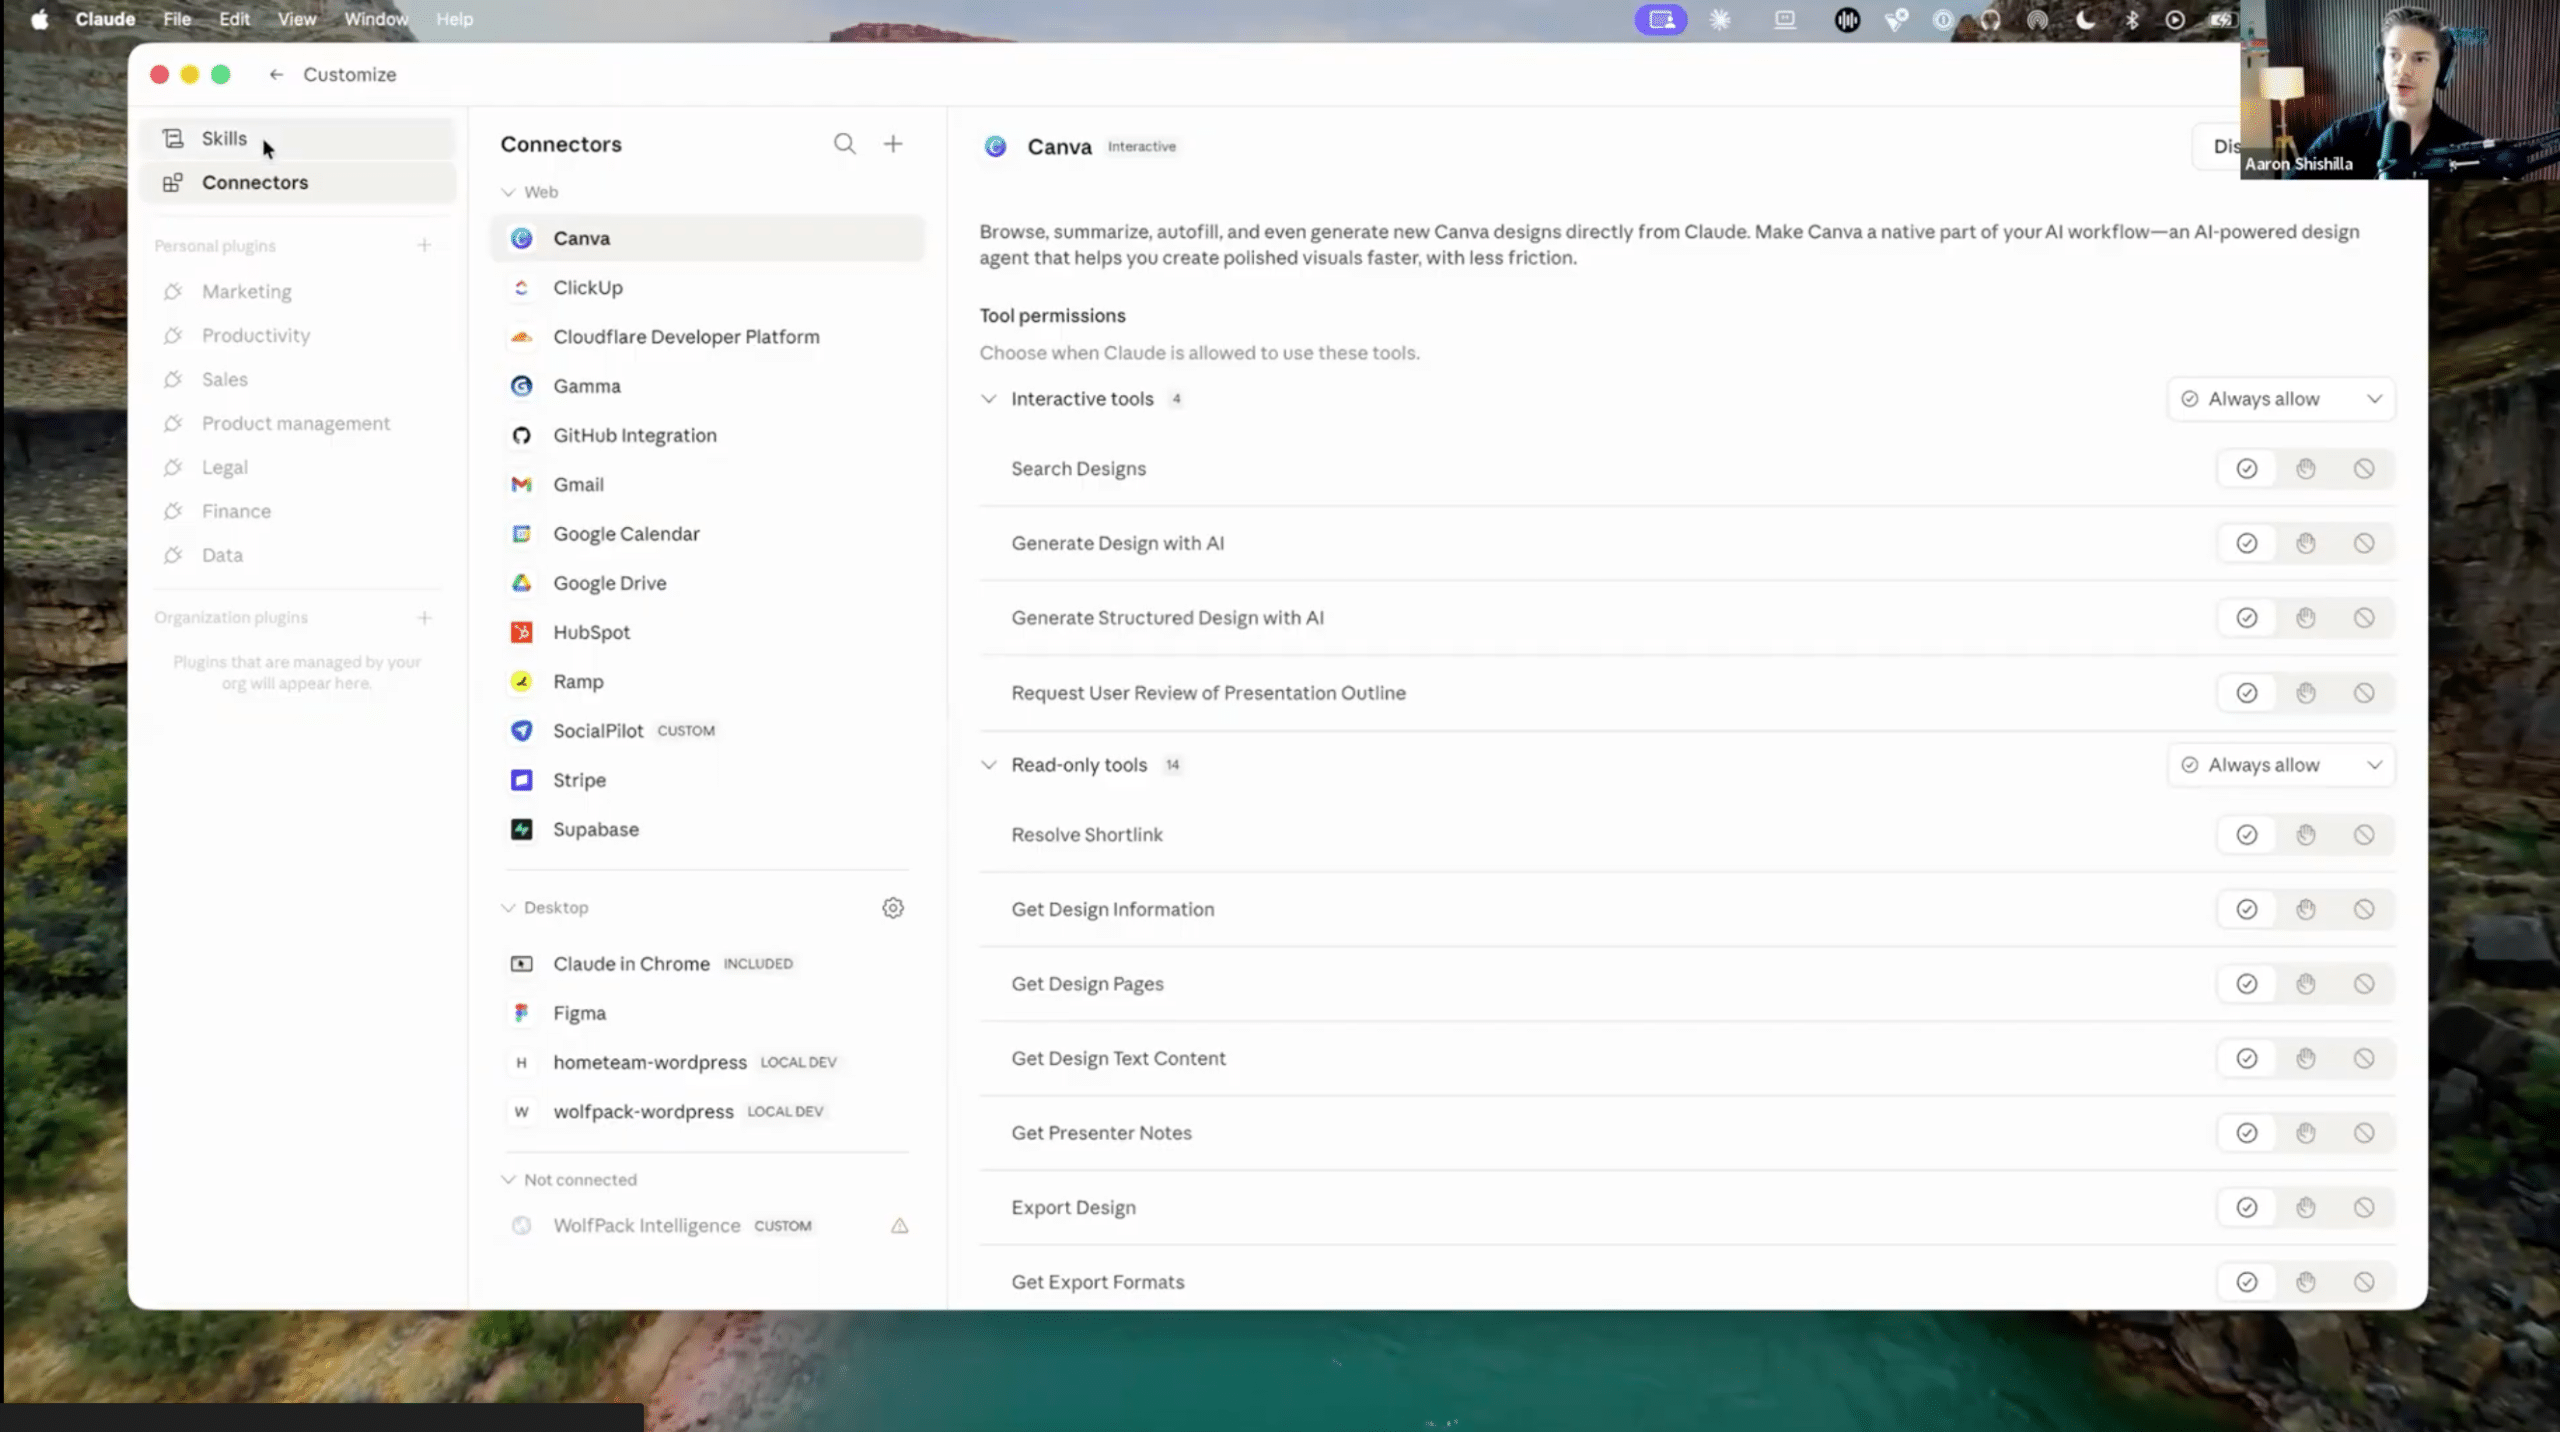Go back using the arrow beside Customize

click(276, 74)
